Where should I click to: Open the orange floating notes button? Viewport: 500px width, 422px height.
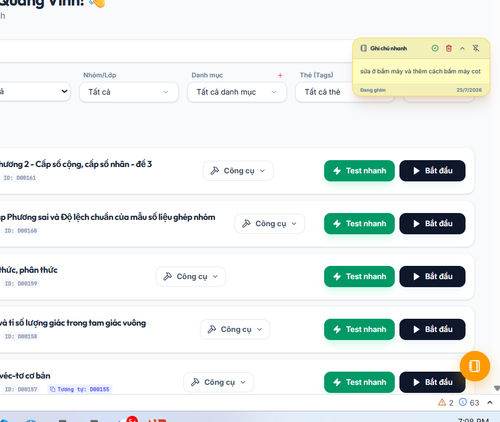(x=475, y=366)
